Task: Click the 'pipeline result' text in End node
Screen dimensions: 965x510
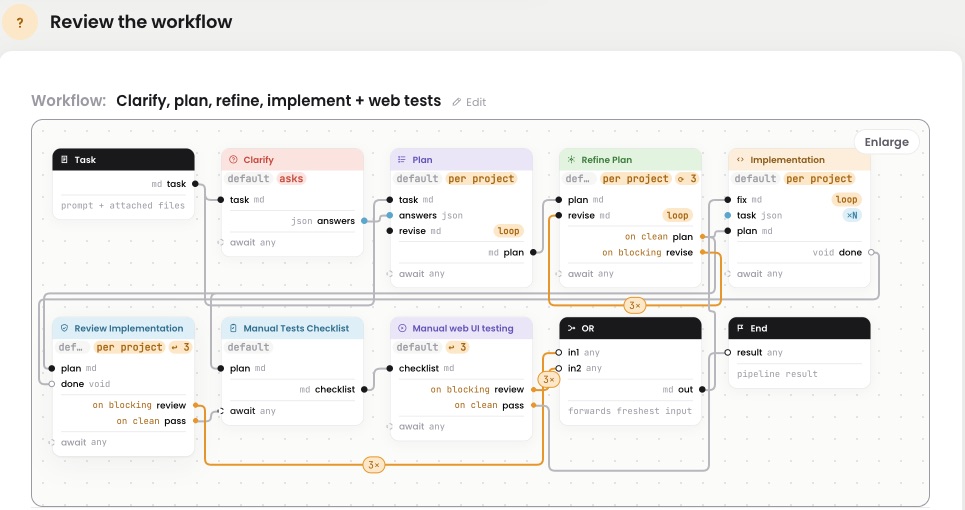Action: [777, 374]
